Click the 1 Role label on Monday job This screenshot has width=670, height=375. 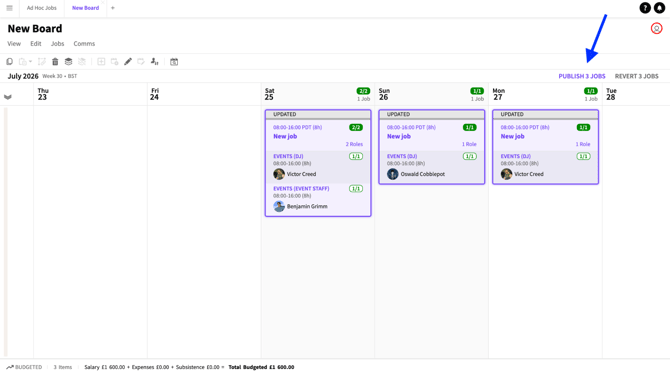click(583, 144)
